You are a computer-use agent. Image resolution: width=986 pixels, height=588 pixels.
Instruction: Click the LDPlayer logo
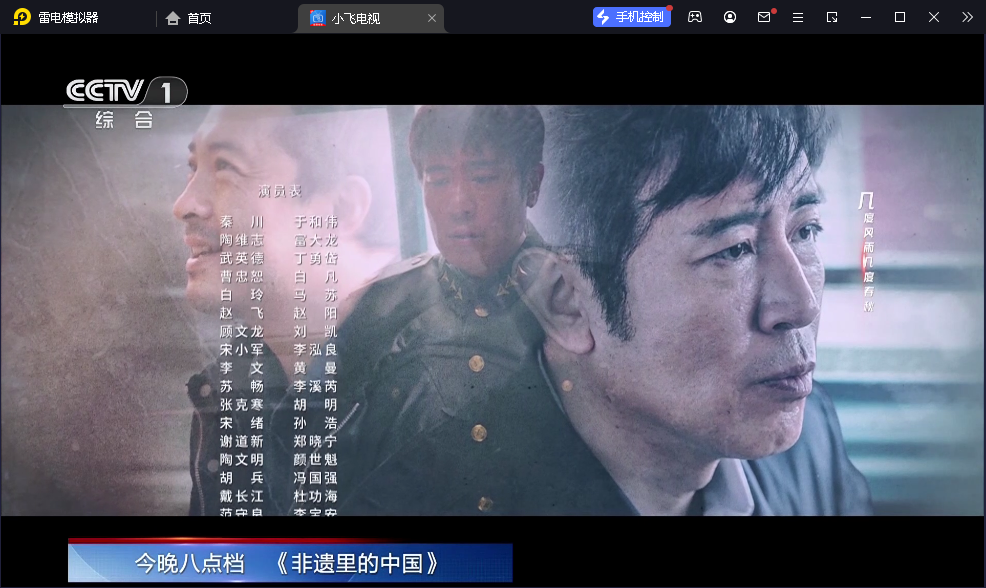[20, 16]
